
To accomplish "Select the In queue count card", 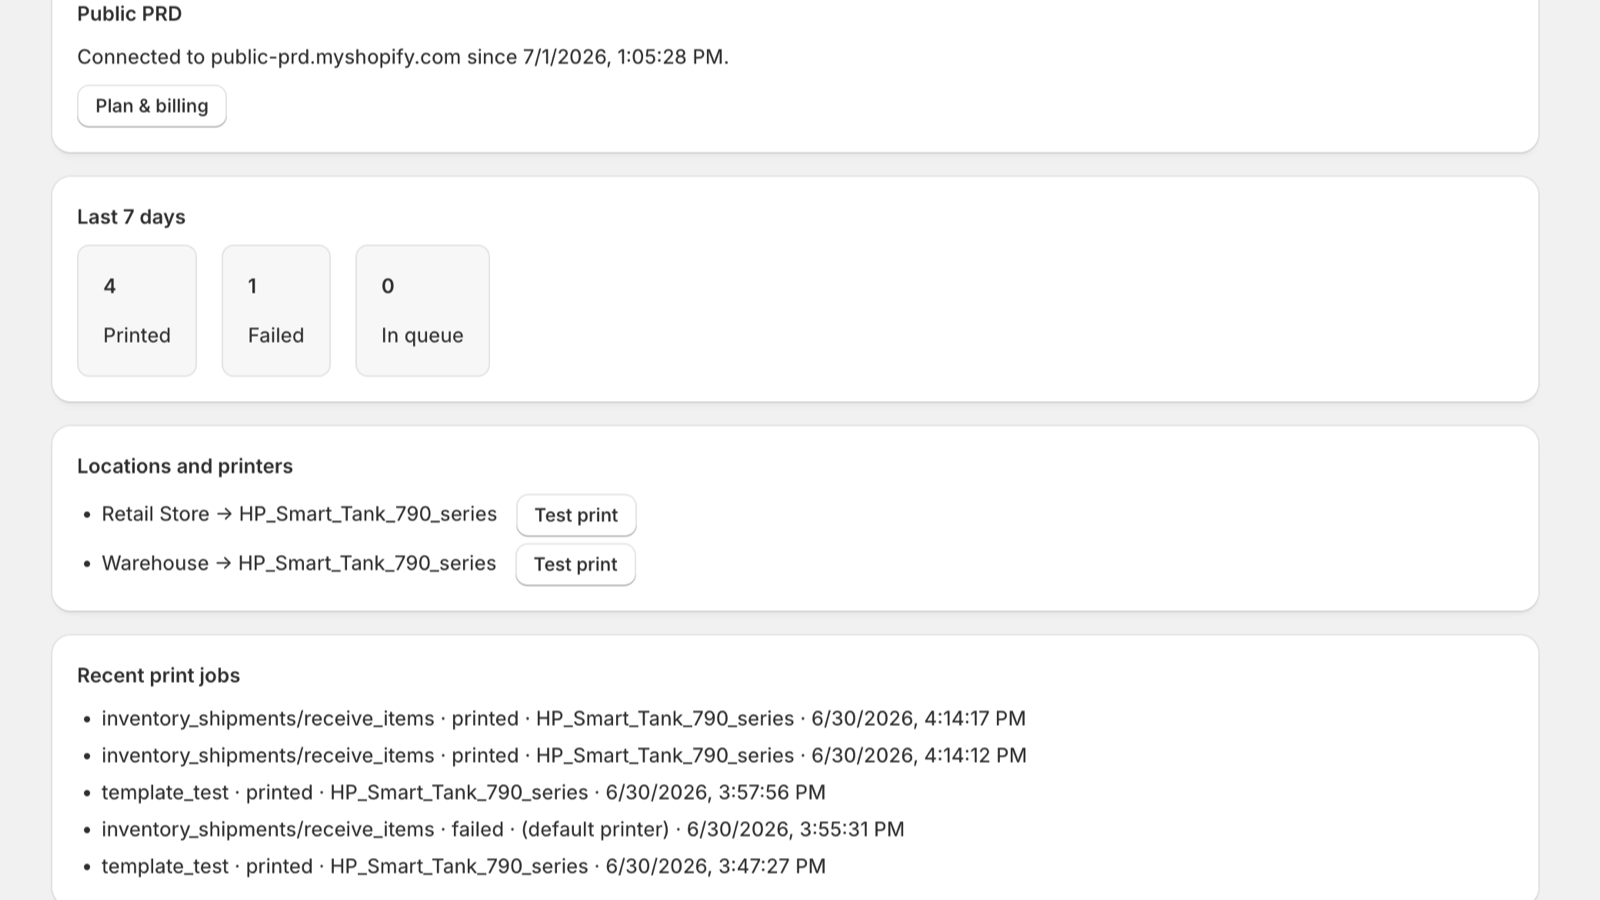I will (422, 311).
